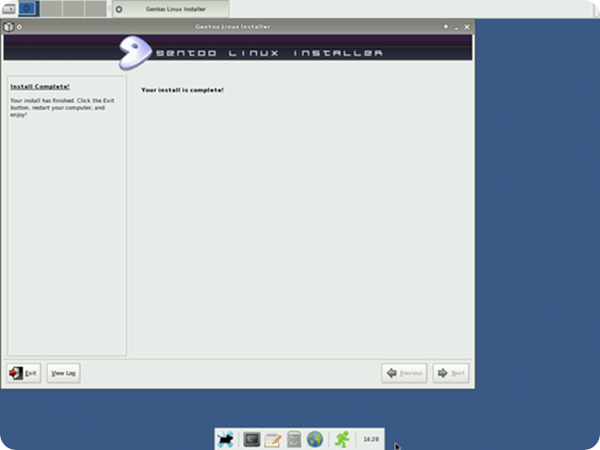Click the Gentoo logo in the banner
The image size is (600, 450).
coord(135,53)
